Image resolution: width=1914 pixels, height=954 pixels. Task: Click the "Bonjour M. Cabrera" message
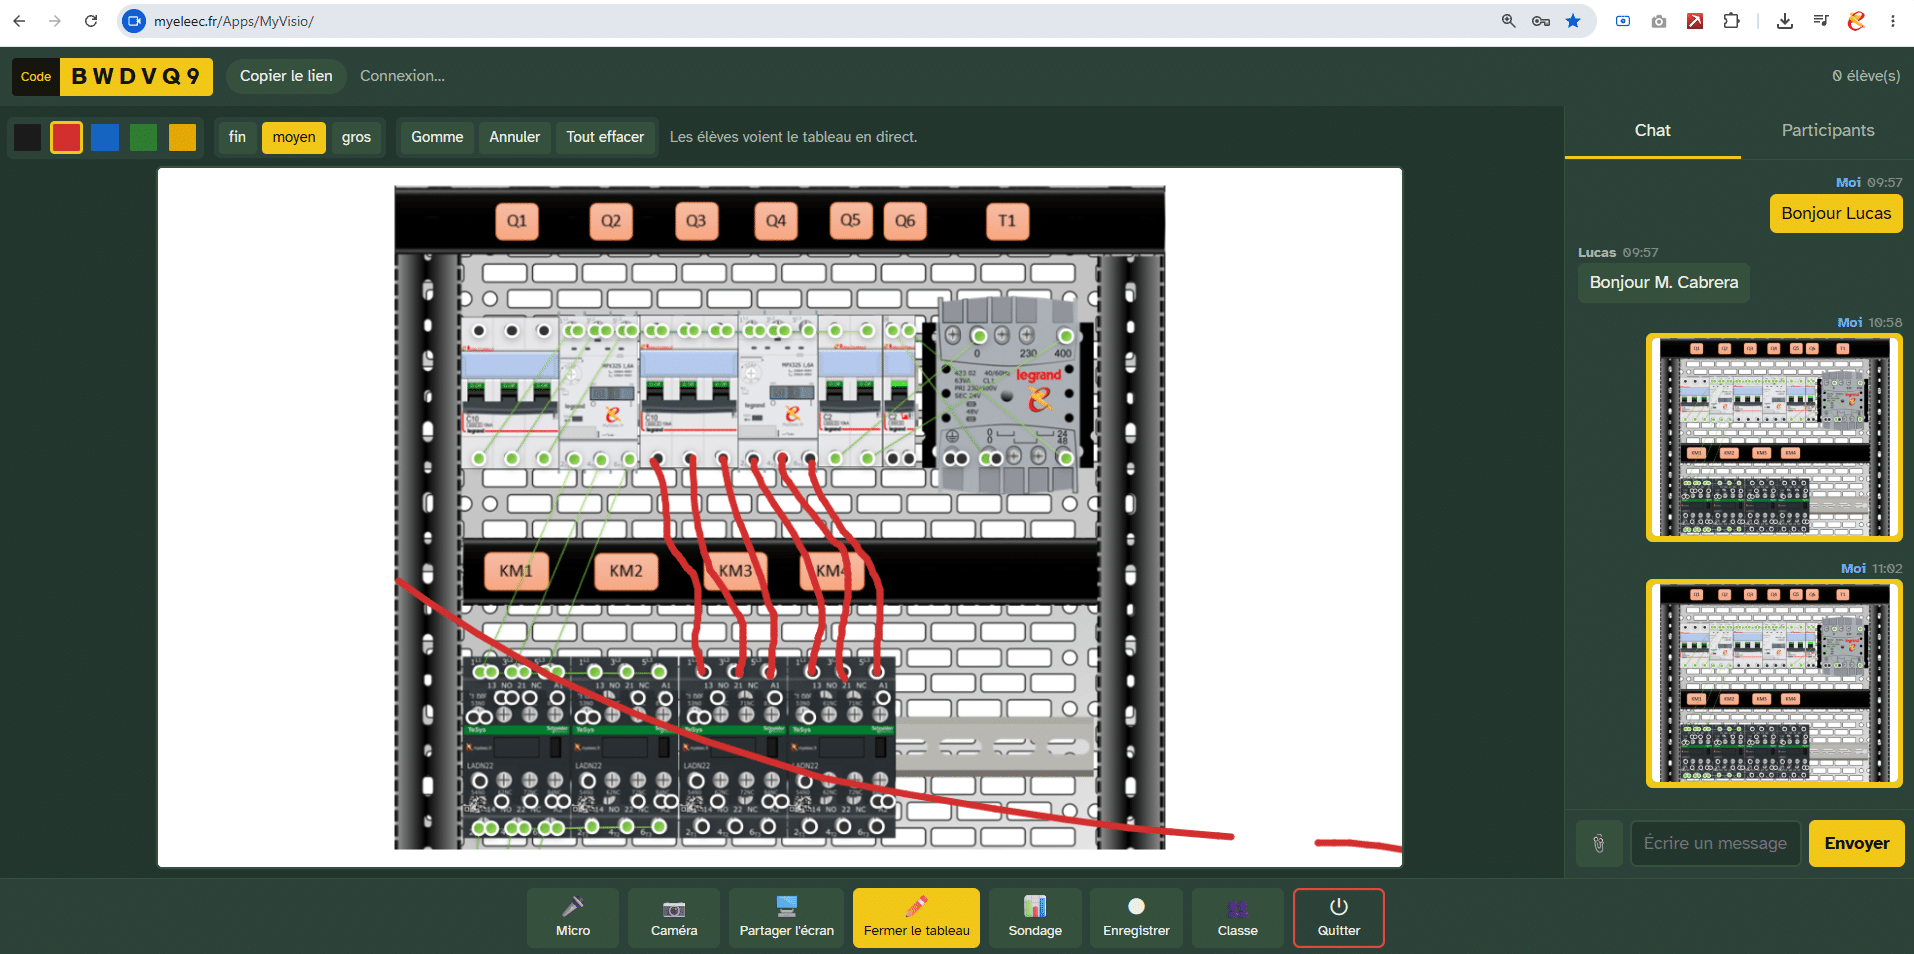[x=1664, y=283]
